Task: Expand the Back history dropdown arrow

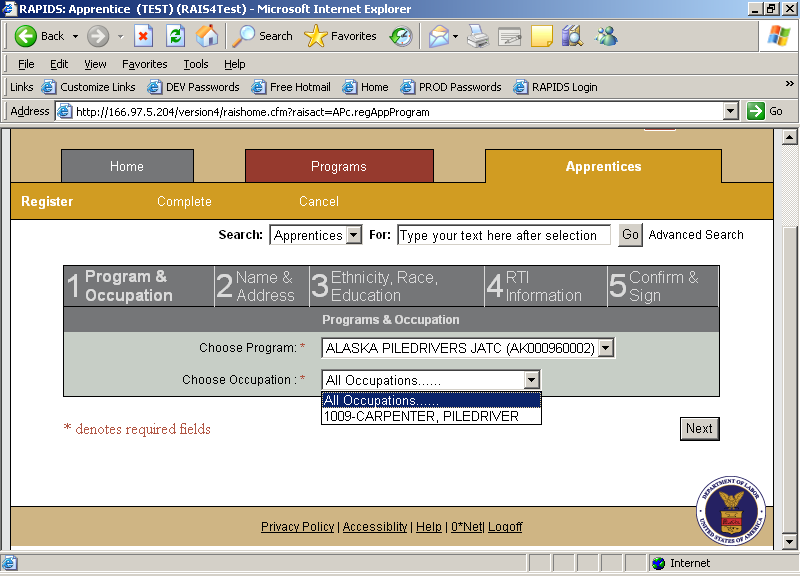Action: point(76,36)
